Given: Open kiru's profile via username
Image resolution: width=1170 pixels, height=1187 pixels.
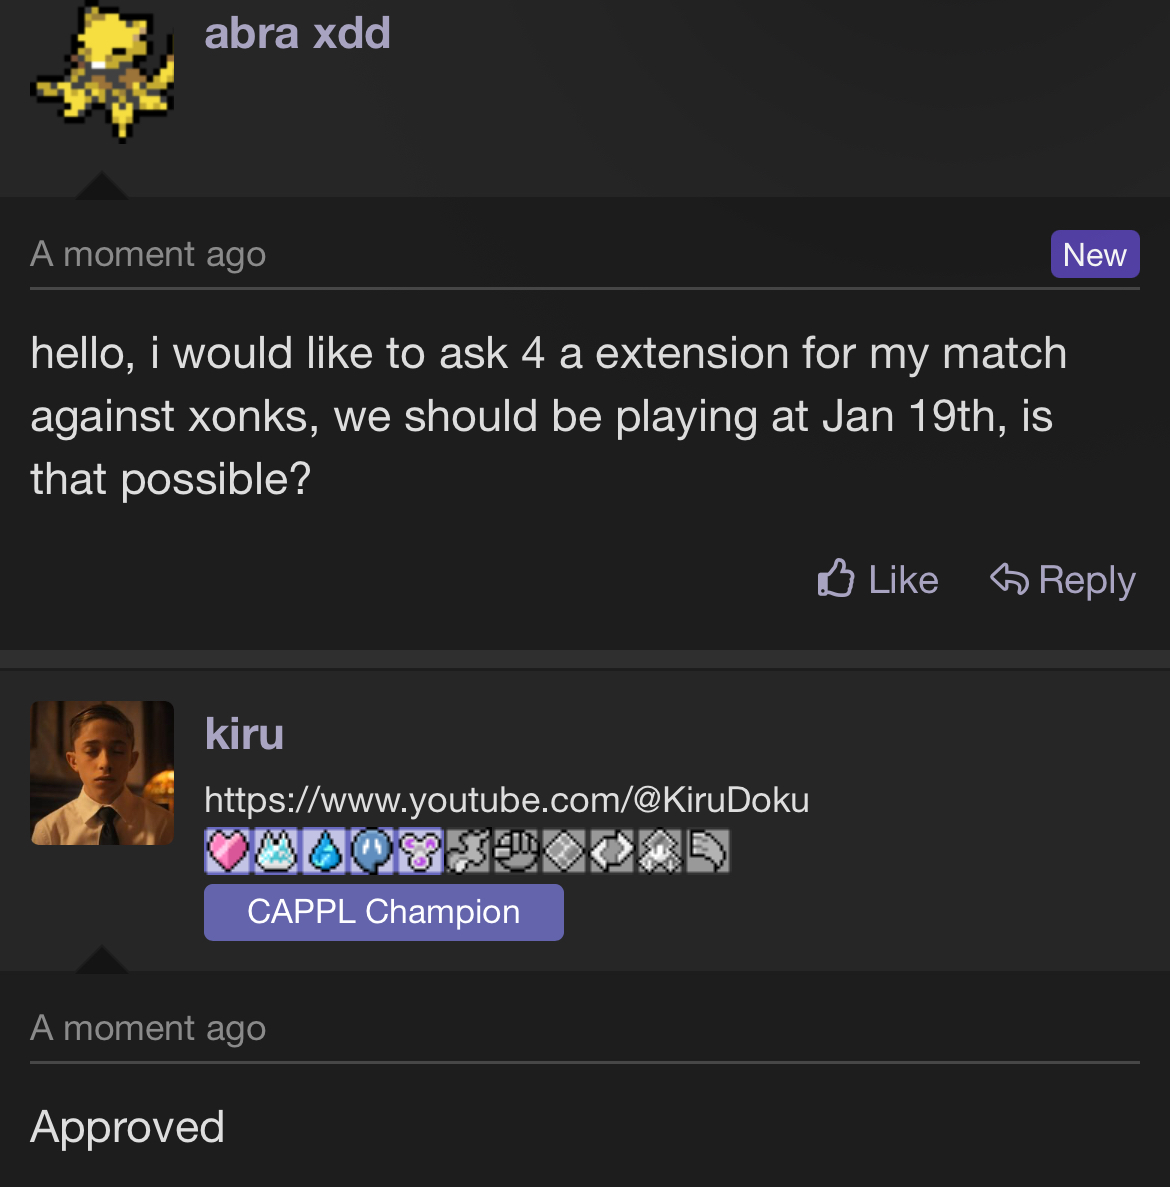Looking at the screenshot, I should coord(244,734).
